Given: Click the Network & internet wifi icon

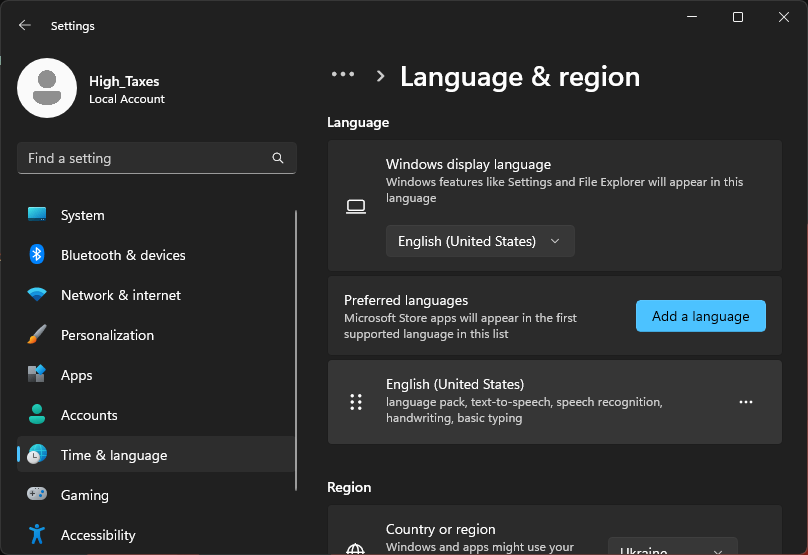Looking at the screenshot, I should pyautogui.click(x=37, y=295).
